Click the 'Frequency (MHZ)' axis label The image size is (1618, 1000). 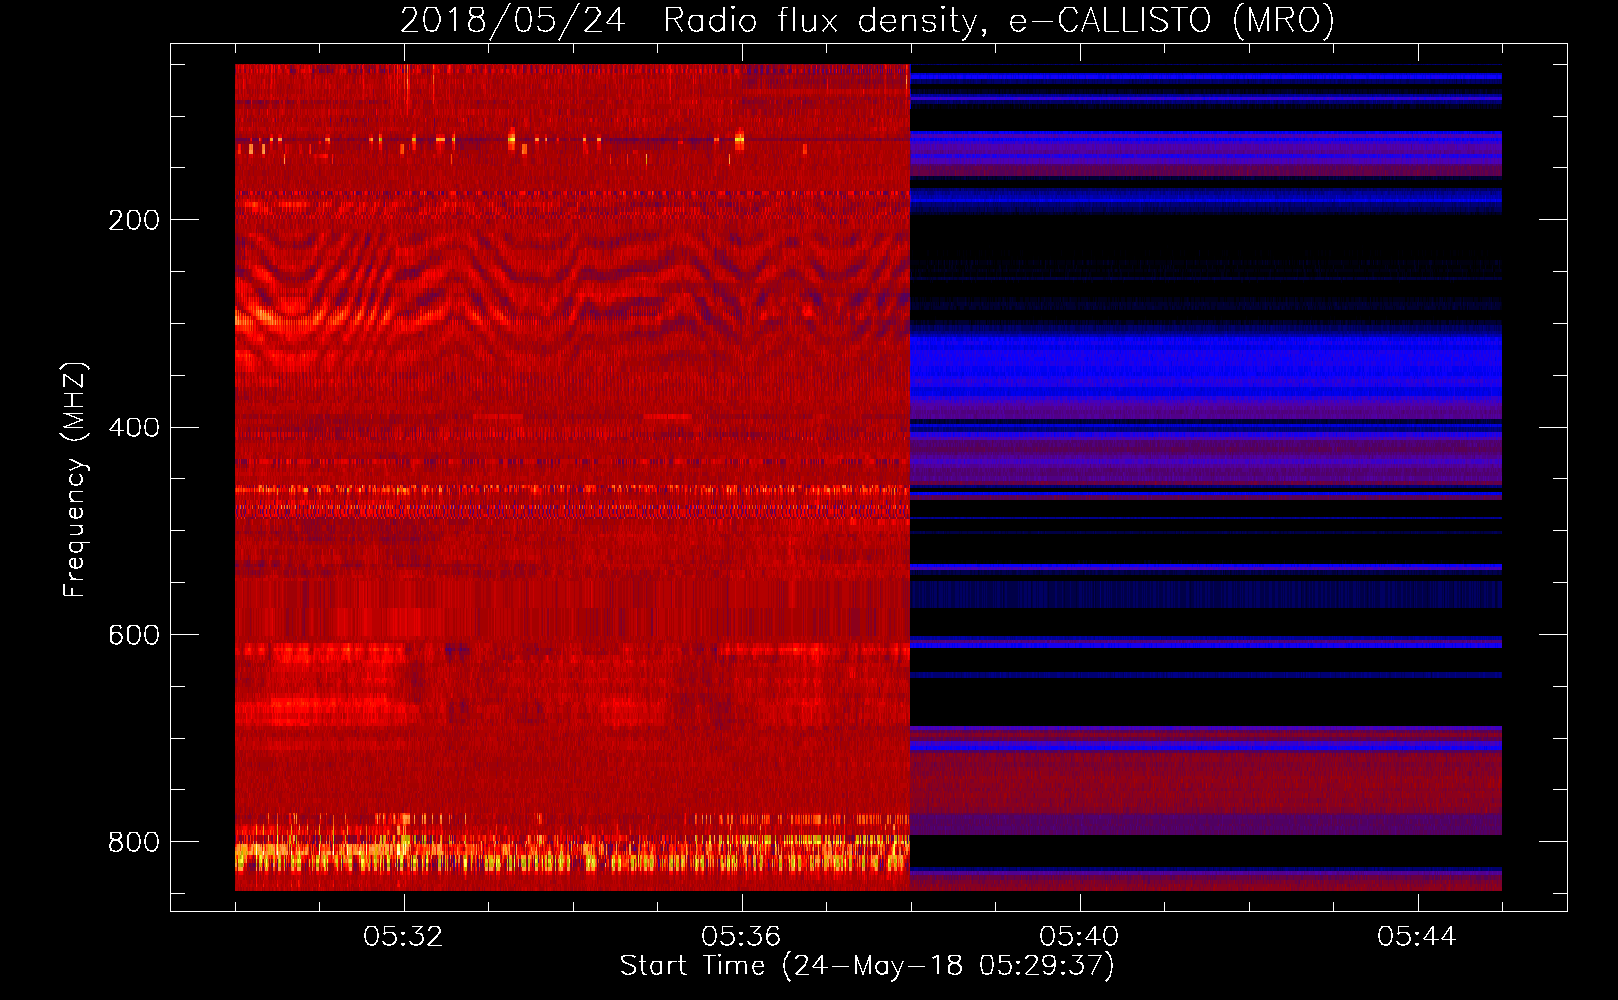tap(75, 480)
